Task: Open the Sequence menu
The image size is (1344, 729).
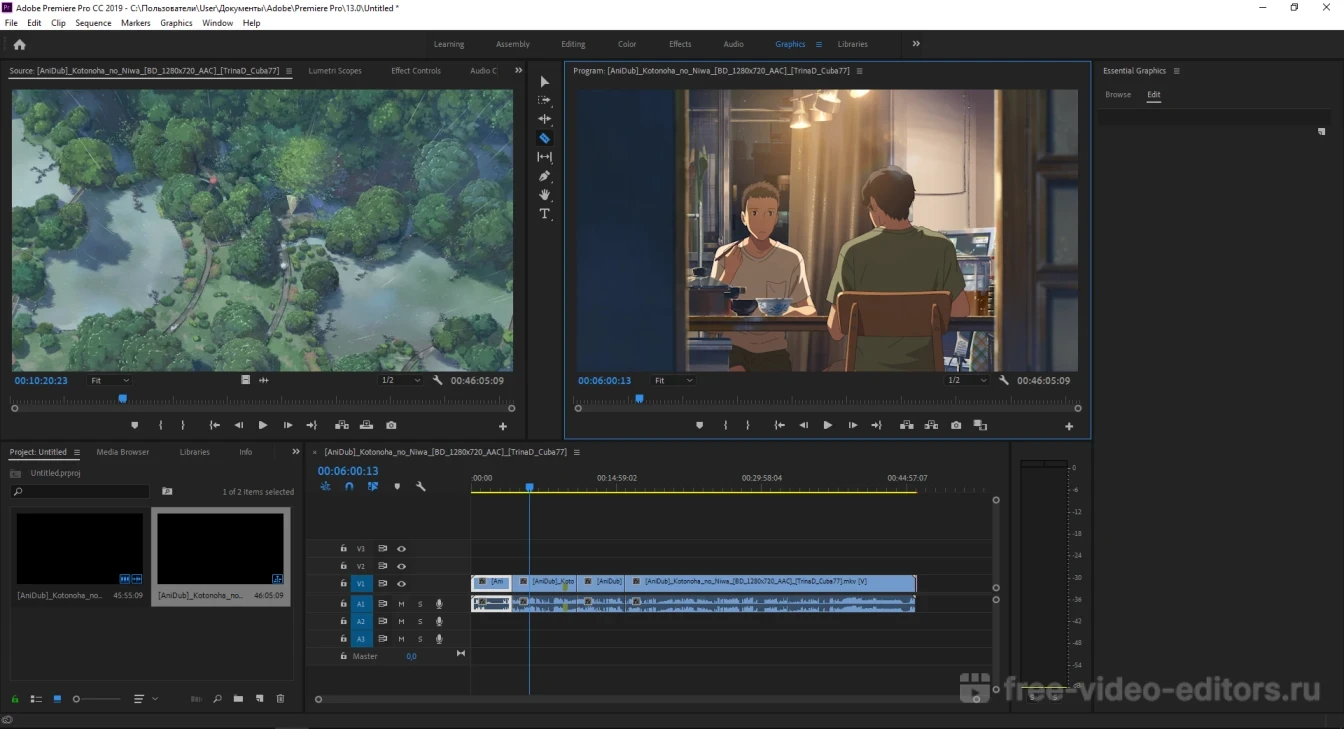Action: click(x=93, y=23)
